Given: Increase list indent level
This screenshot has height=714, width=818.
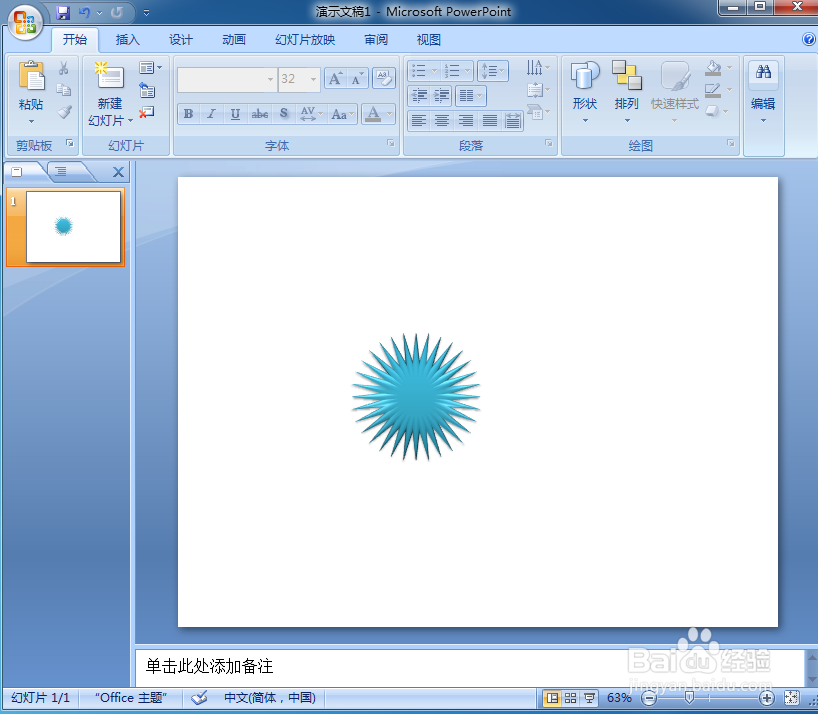Looking at the screenshot, I should pyautogui.click(x=441, y=95).
